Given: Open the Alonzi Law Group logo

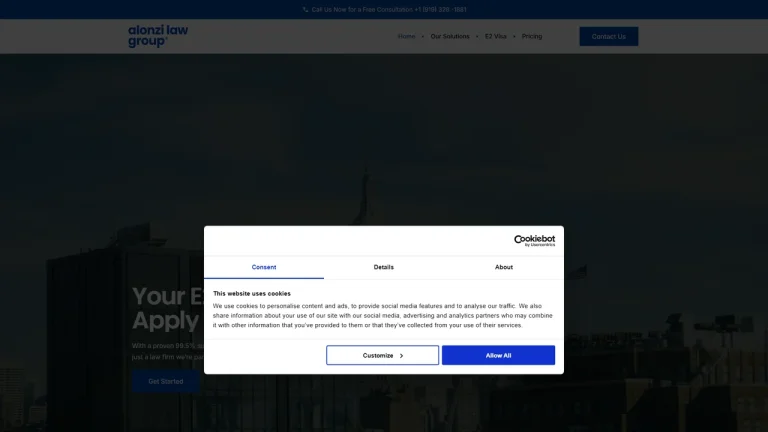Looking at the screenshot, I should [x=158, y=36].
